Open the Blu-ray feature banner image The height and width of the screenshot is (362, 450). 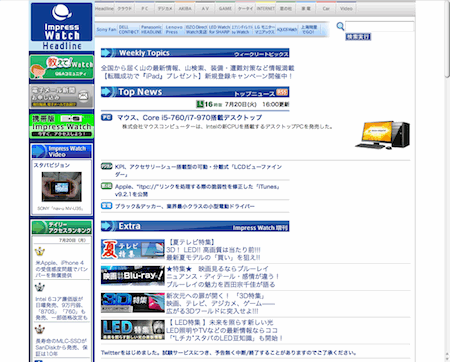click(x=133, y=276)
